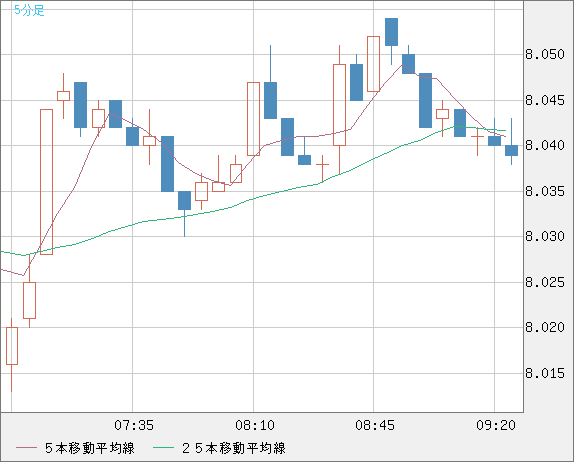Click the 5本移動平均線 legend text
Image resolution: width=574 pixels, height=462 pixels.
click(90, 448)
